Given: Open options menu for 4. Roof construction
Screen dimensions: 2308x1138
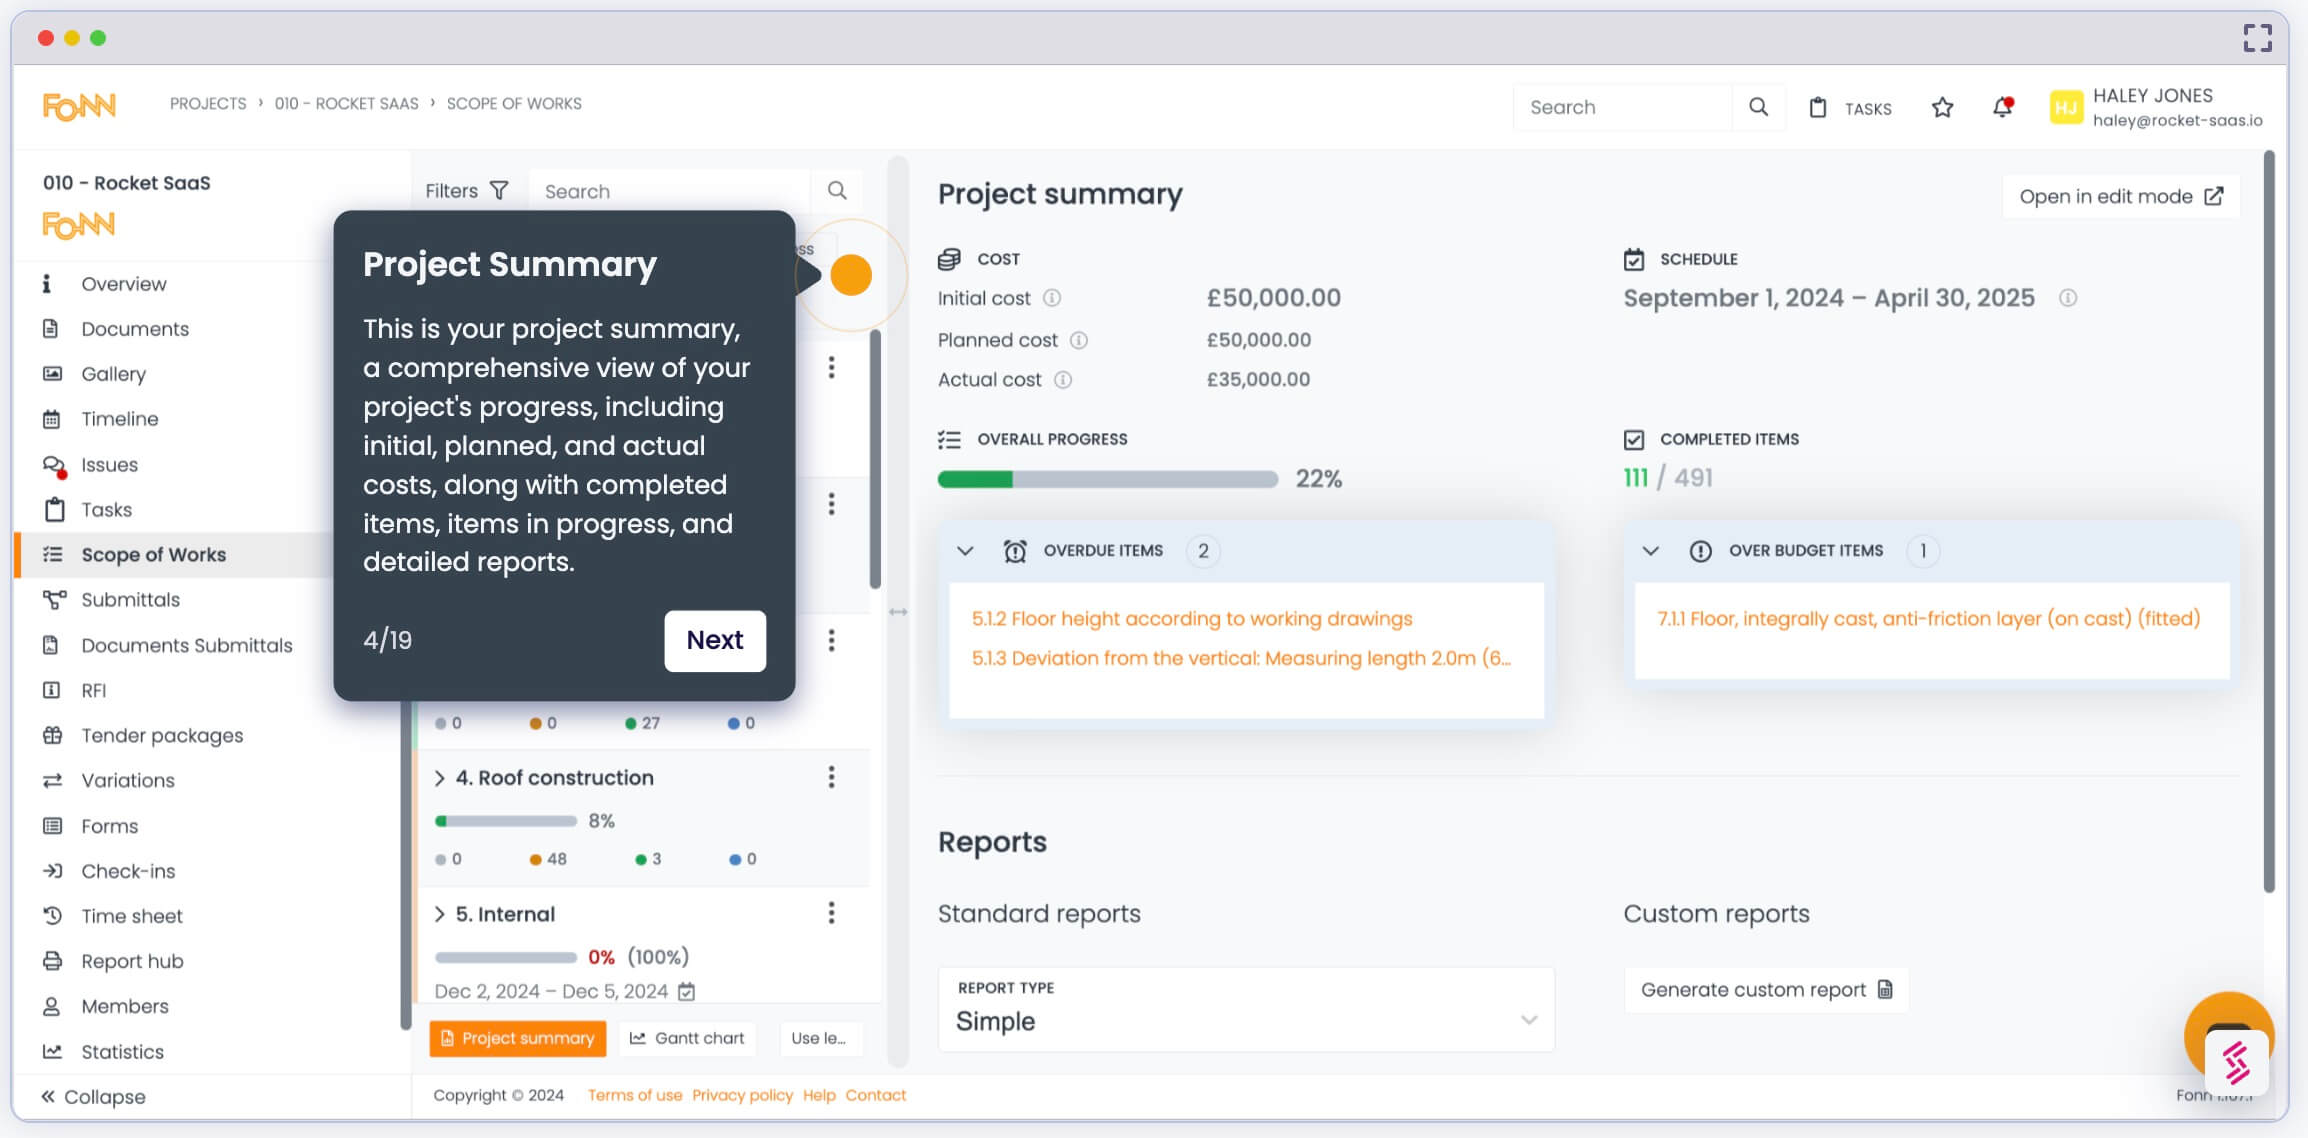Looking at the screenshot, I should (831, 777).
